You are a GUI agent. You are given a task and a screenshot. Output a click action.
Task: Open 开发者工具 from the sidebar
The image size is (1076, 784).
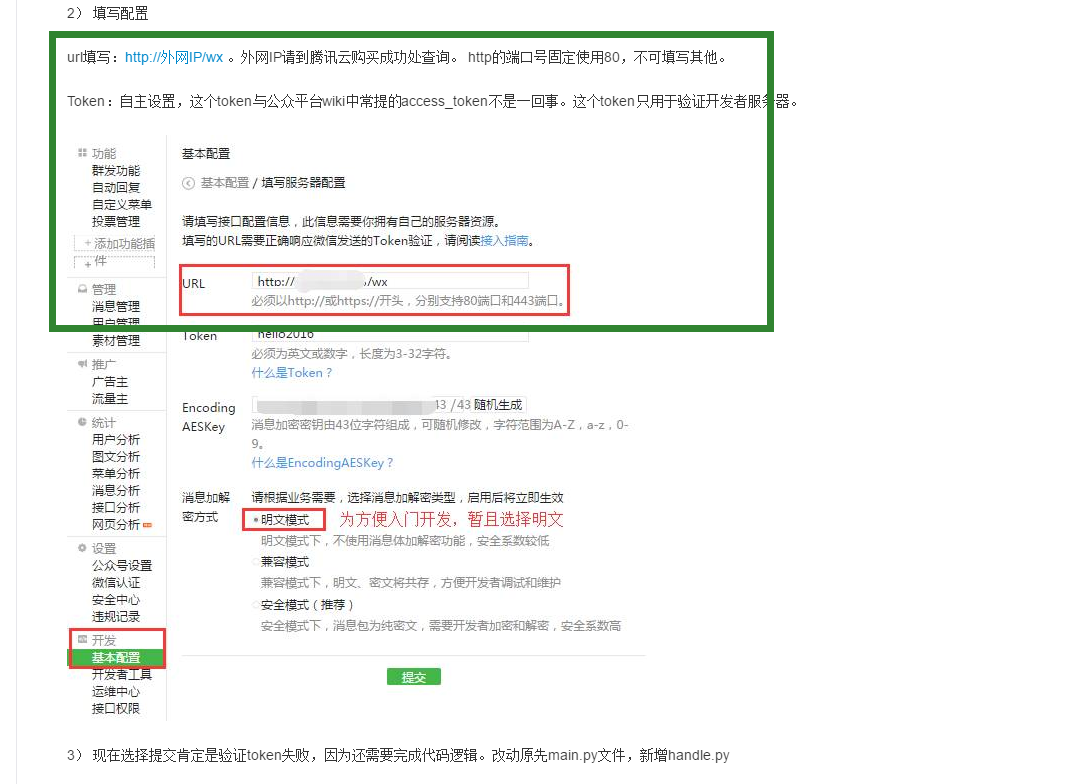122,676
